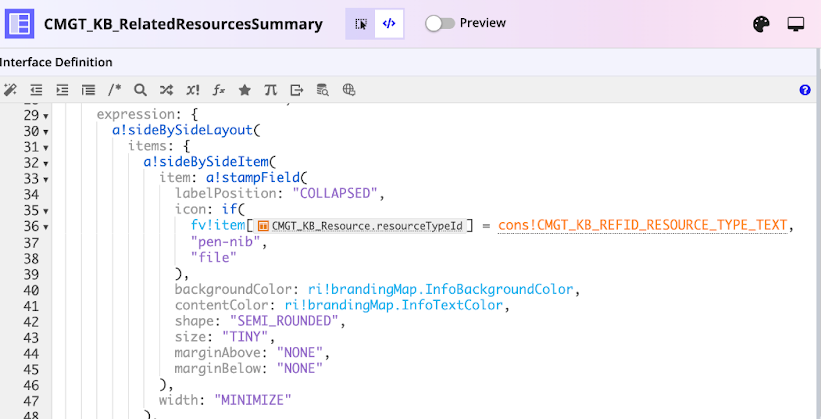This screenshot has height=419, width=821.
Task: Click the Interface Definition header
Action: (56, 62)
